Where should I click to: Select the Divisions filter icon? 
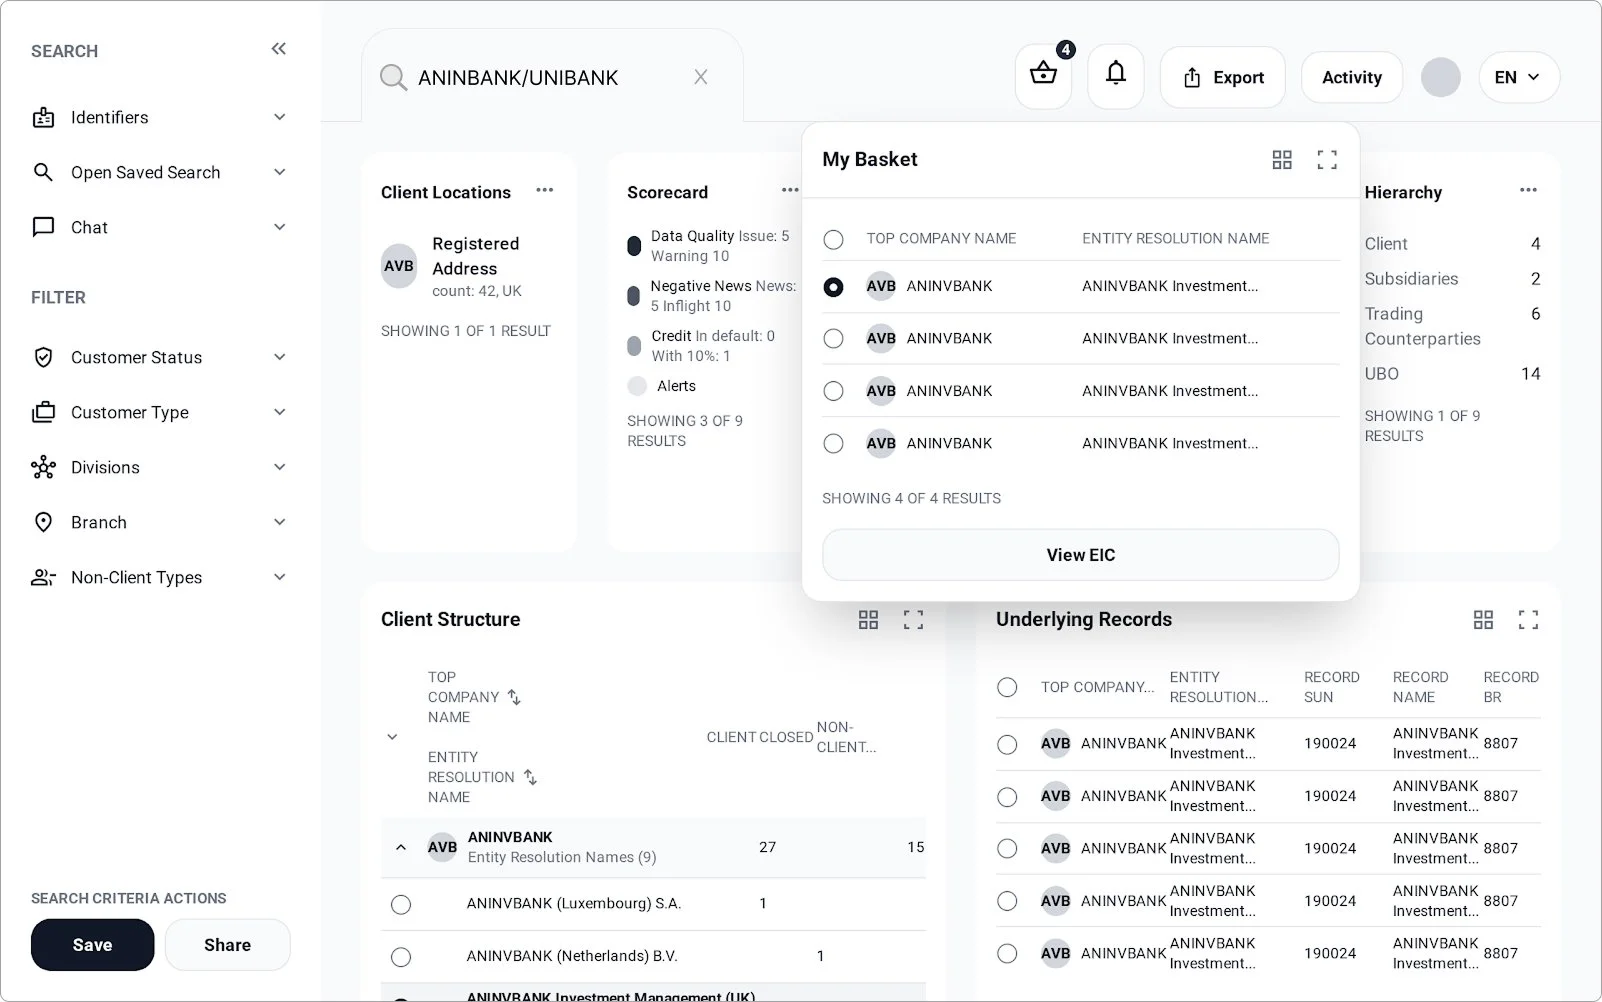click(43, 467)
